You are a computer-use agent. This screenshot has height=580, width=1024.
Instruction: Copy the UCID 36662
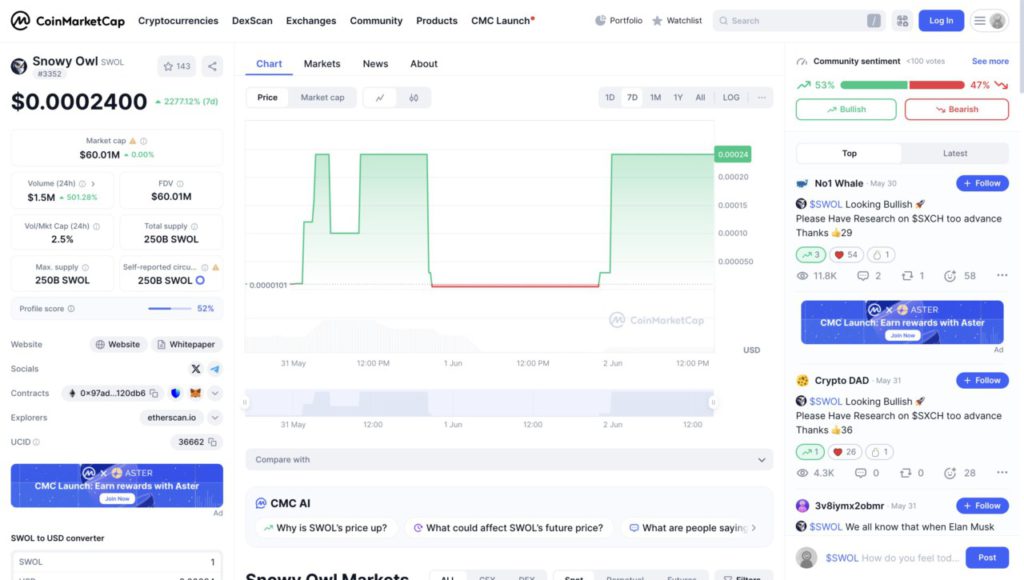212,442
